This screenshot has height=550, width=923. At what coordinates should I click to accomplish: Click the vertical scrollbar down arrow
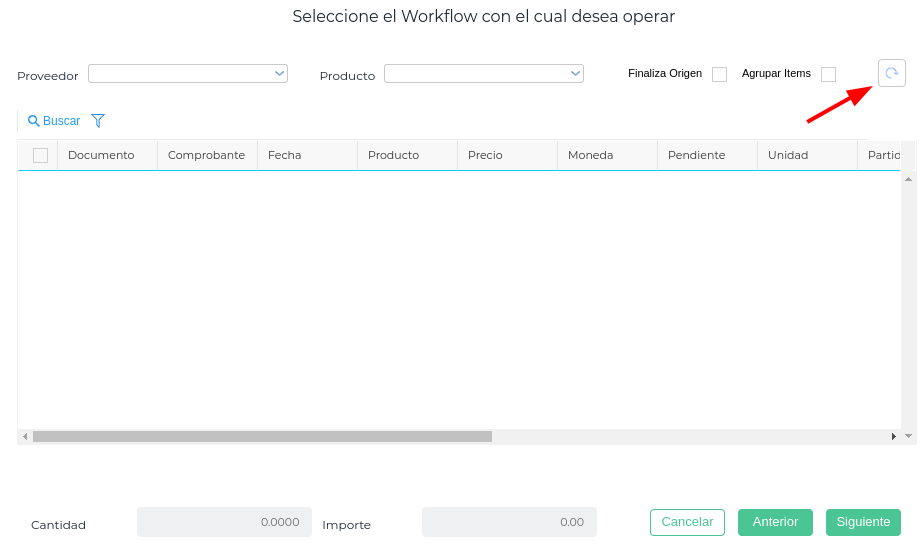point(908,436)
